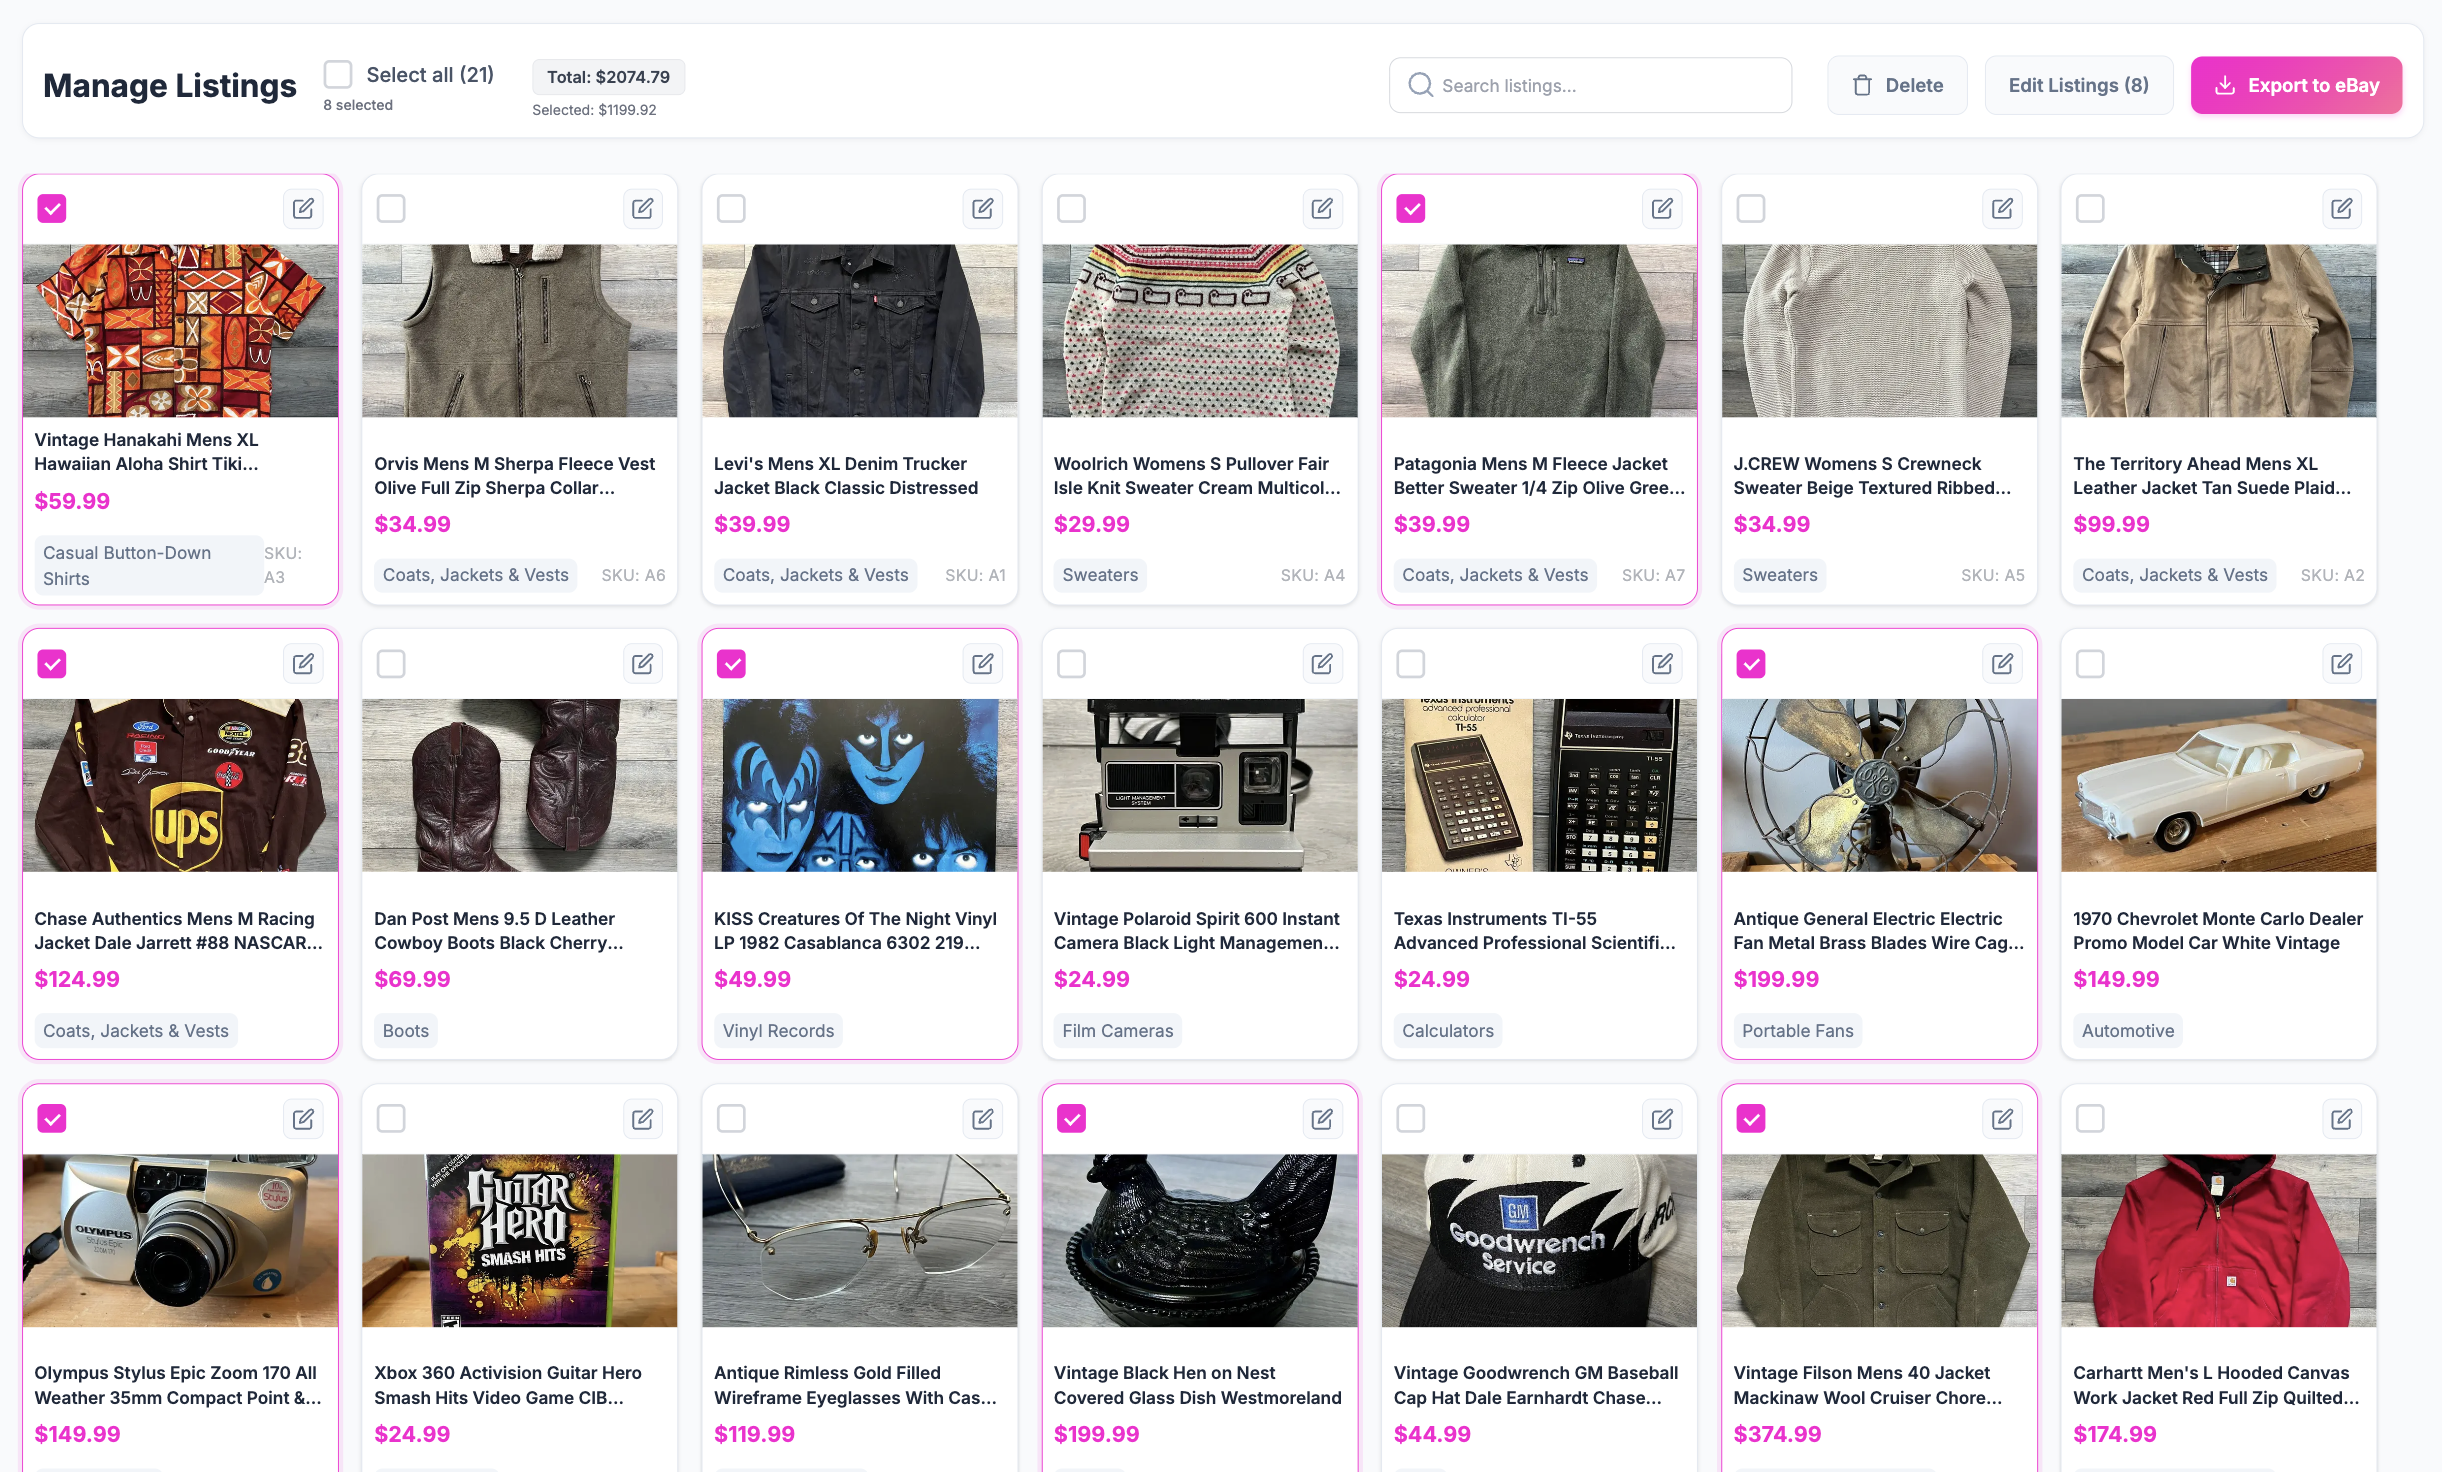Click the Delete button
The width and height of the screenshot is (2442, 1472).
coord(1897,85)
